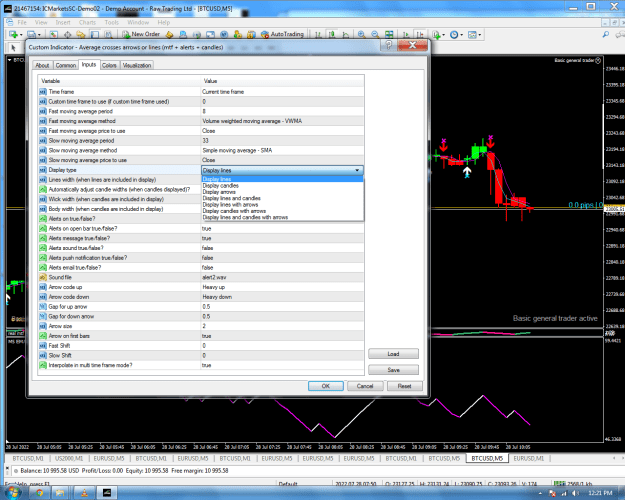Click the Load button
This screenshot has width=625, height=500.
(x=393, y=354)
